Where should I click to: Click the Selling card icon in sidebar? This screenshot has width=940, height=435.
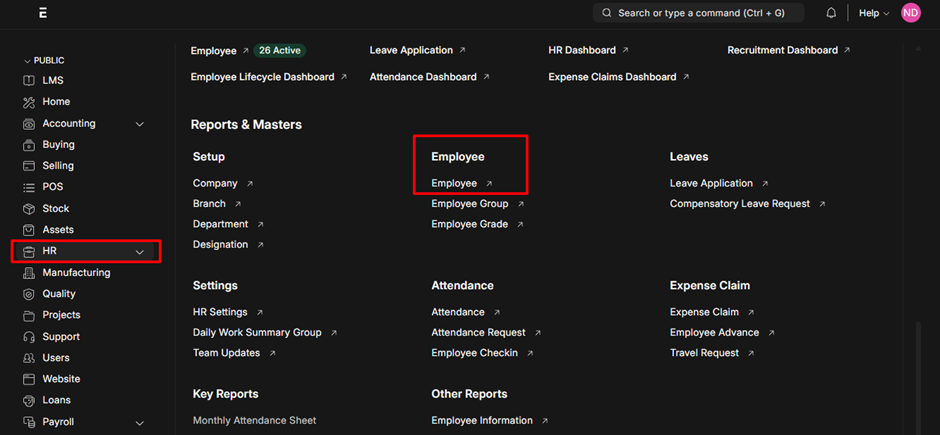(x=29, y=166)
